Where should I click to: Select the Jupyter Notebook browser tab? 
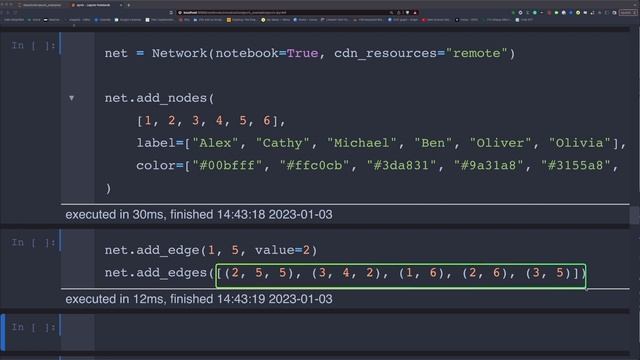(96, 5)
